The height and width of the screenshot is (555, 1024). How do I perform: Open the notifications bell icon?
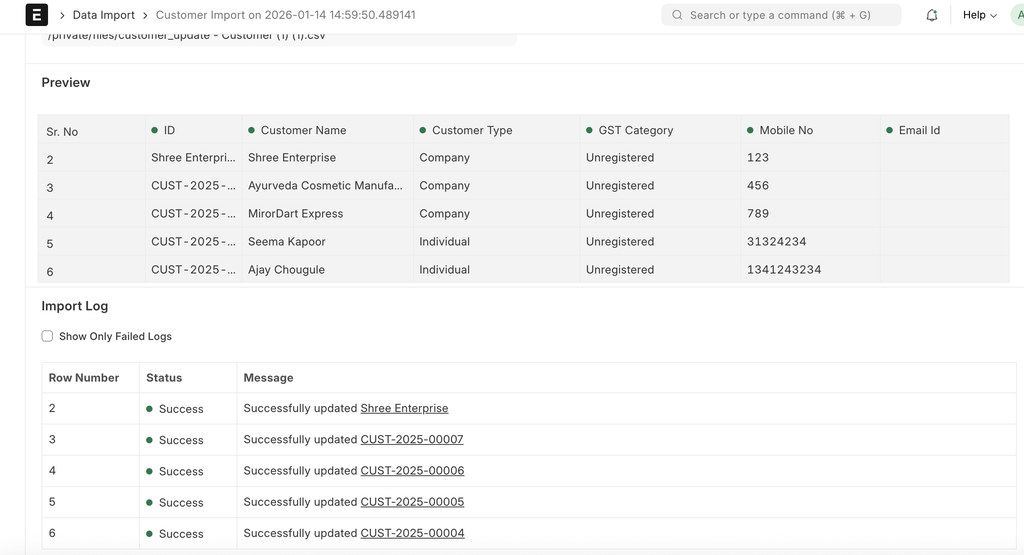click(932, 15)
